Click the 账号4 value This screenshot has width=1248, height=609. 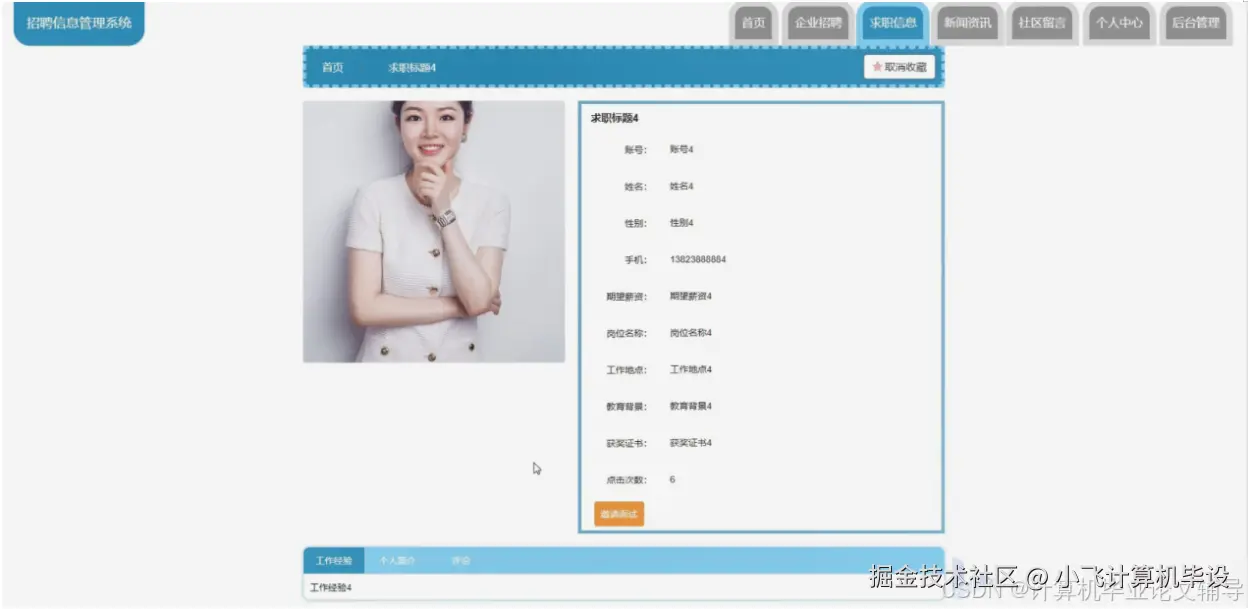tap(681, 149)
